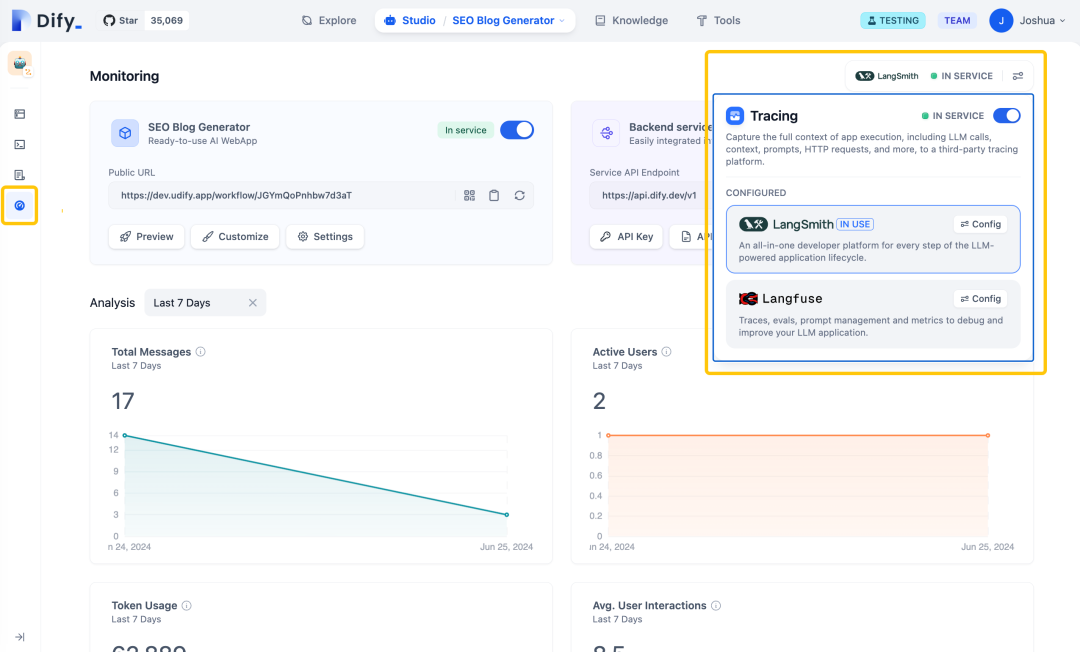Click the Customize button
This screenshot has height=652, width=1080.
click(x=234, y=237)
